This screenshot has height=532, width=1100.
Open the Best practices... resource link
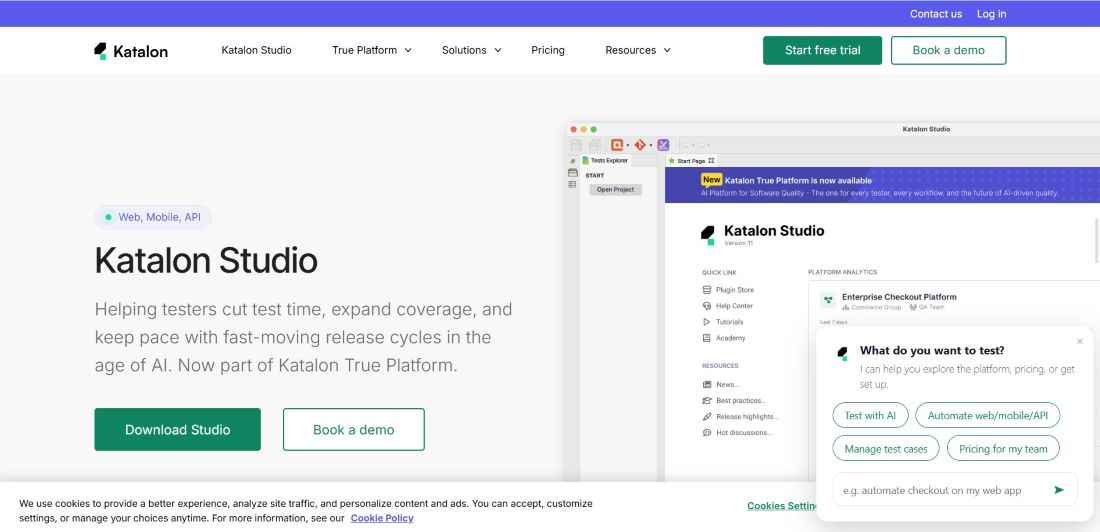(741, 401)
